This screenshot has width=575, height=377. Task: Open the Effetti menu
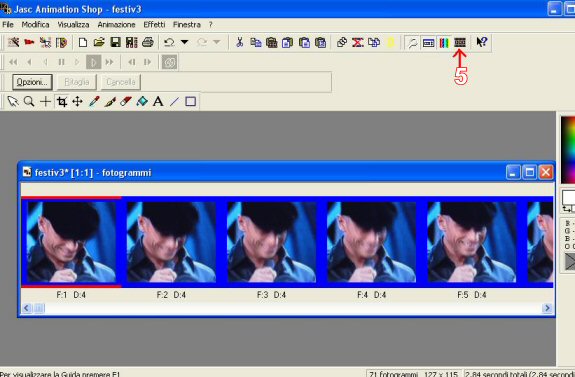pos(154,25)
